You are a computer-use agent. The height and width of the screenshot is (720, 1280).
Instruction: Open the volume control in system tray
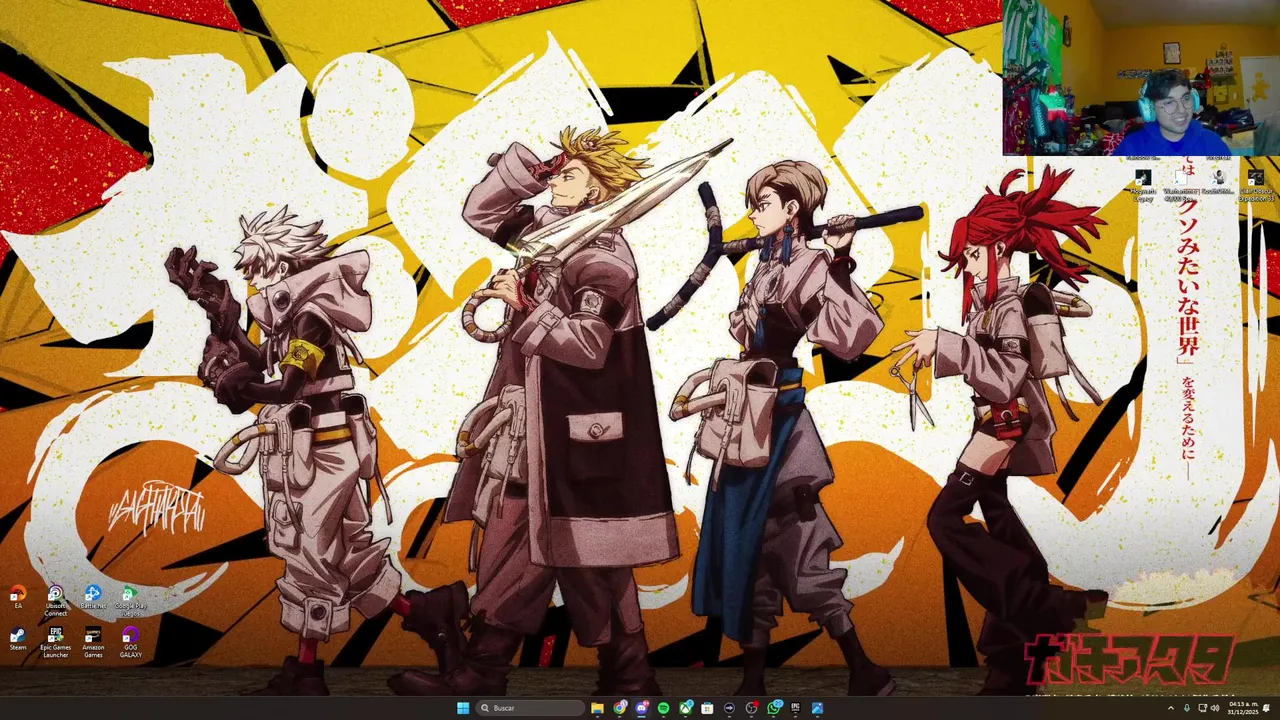(x=1215, y=708)
